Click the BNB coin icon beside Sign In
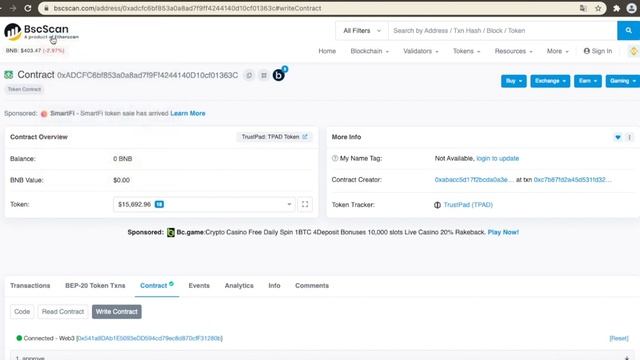The height and width of the screenshot is (360, 640). [633, 51]
